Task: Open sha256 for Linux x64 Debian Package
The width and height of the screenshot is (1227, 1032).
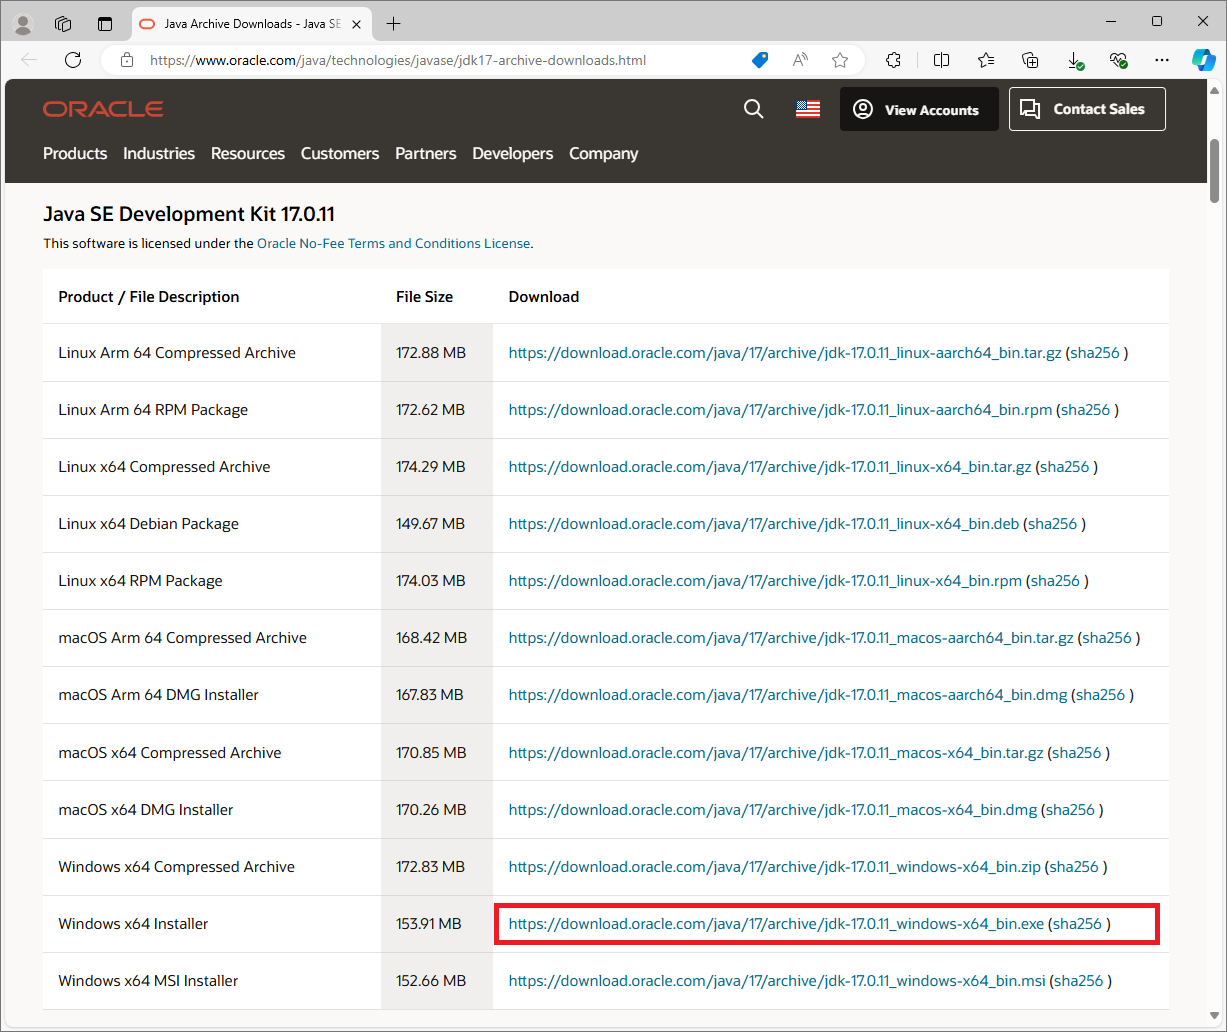Action: 1053,524
